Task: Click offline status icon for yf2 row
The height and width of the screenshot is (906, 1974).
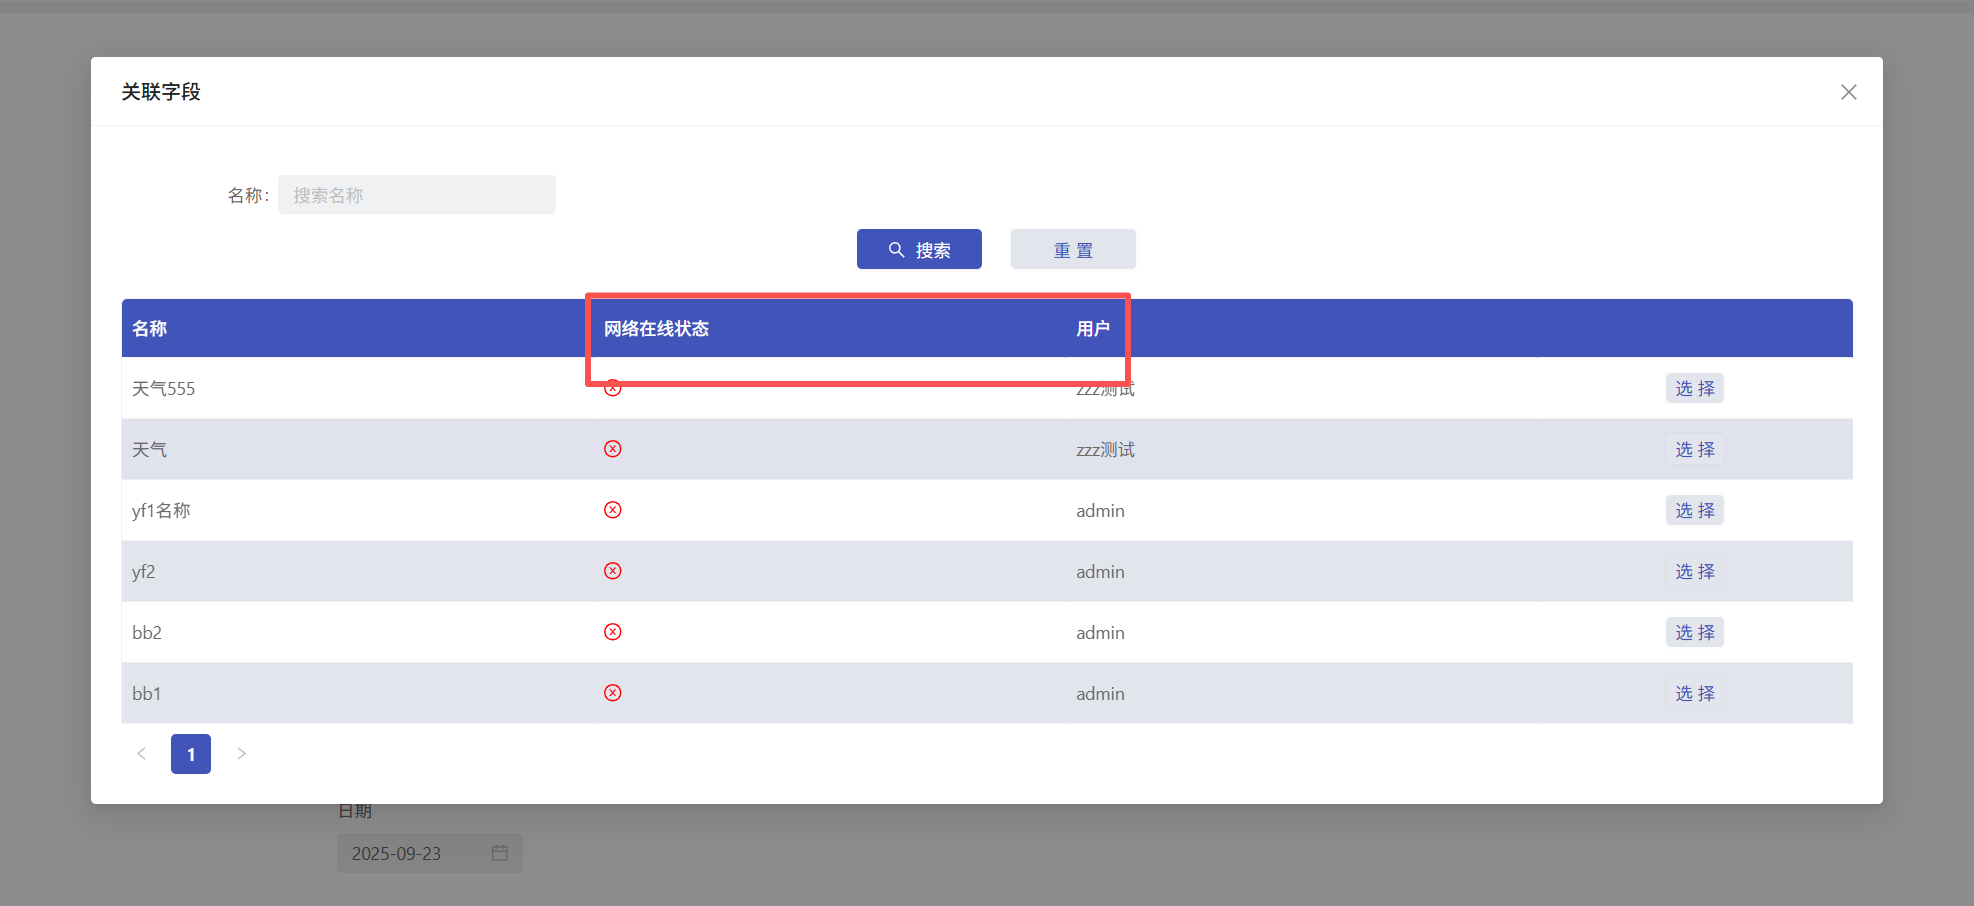Action: [x=613, y=571]
